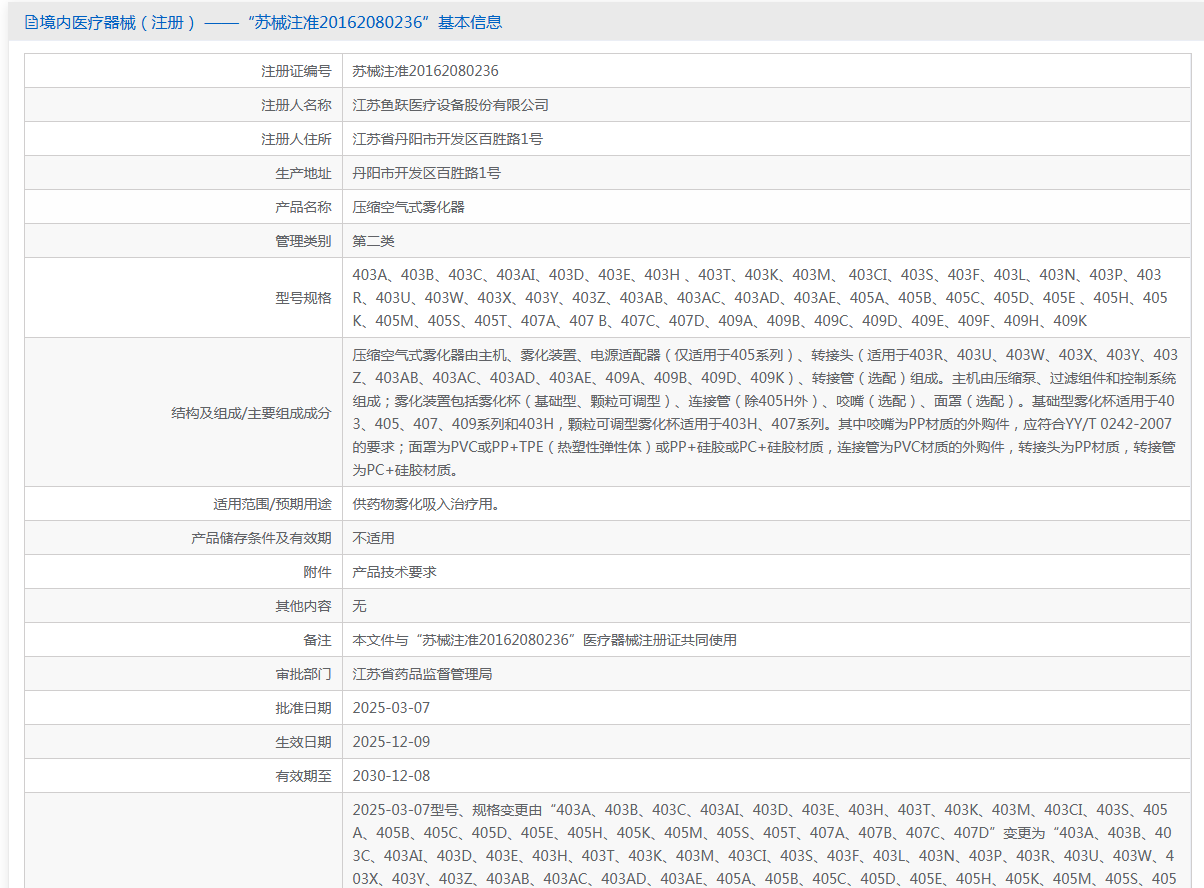Image resolution: width=1204 pixels, height=888 pixels.
Task: Select effective date 2025-12-09
Action: point(391,742)
